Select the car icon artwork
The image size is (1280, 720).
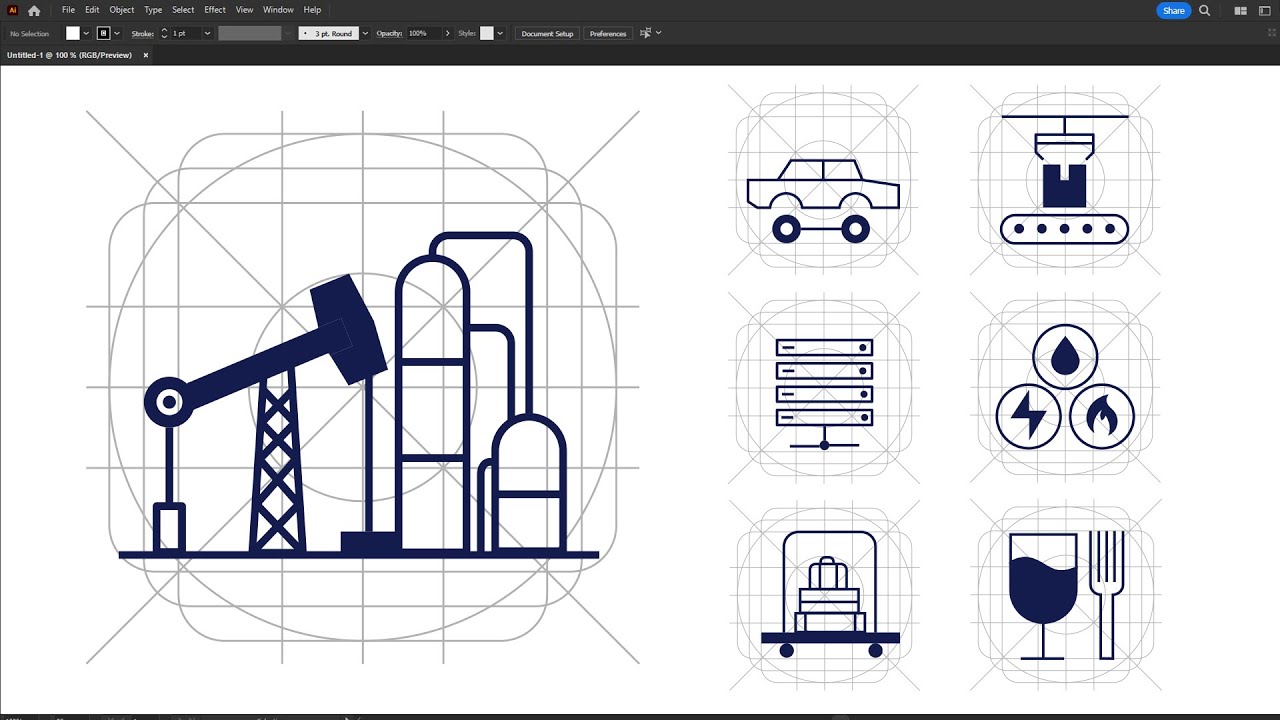[822, 201]
